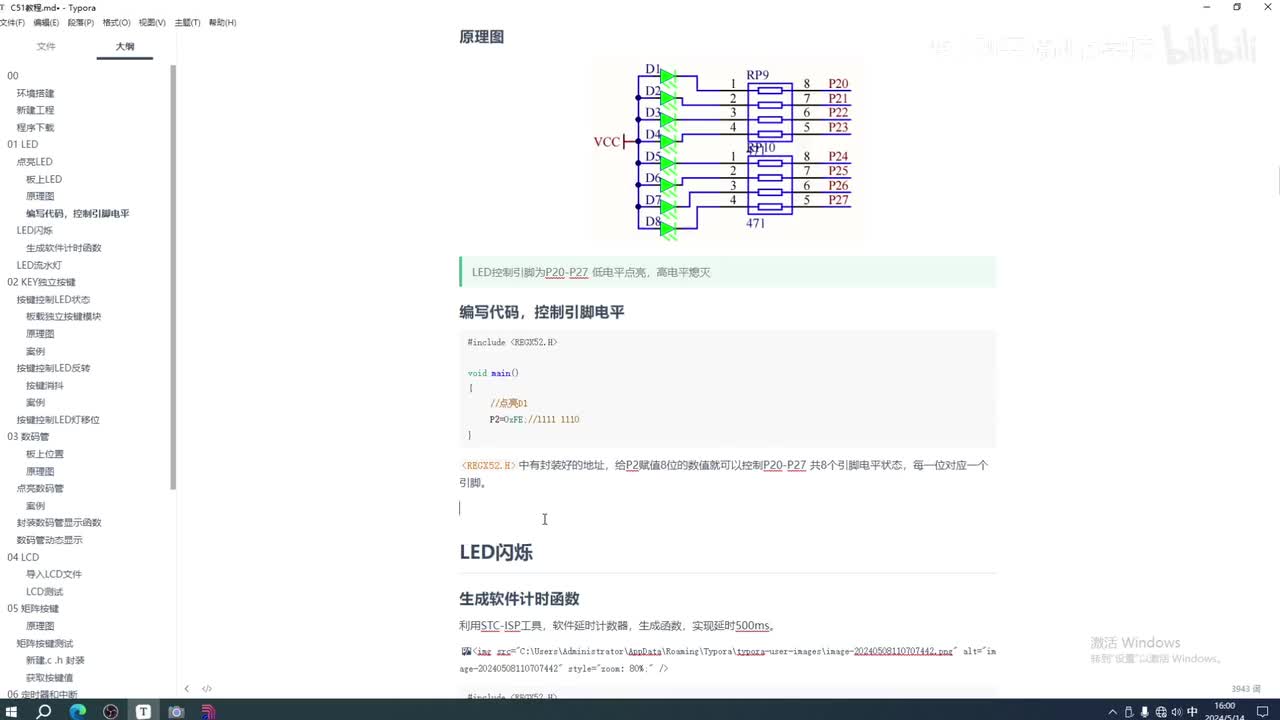The width and height of the screenshot is (1280, 720).
Task: Go to 新建.c .h 封装 in outline
Action: coord(55,660)
